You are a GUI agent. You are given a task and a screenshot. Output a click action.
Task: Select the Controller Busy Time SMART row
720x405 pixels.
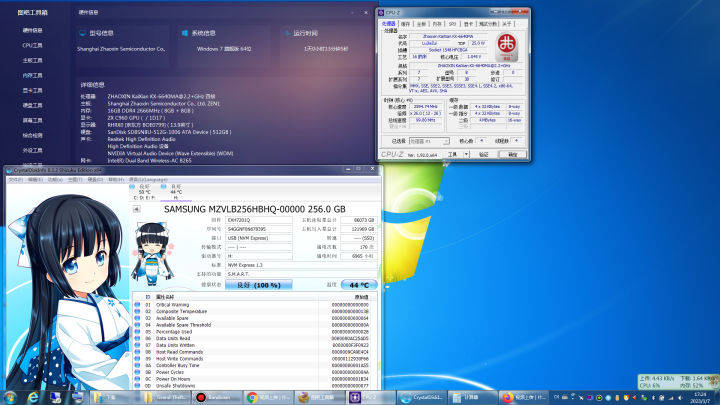click(x=255, y=366)
